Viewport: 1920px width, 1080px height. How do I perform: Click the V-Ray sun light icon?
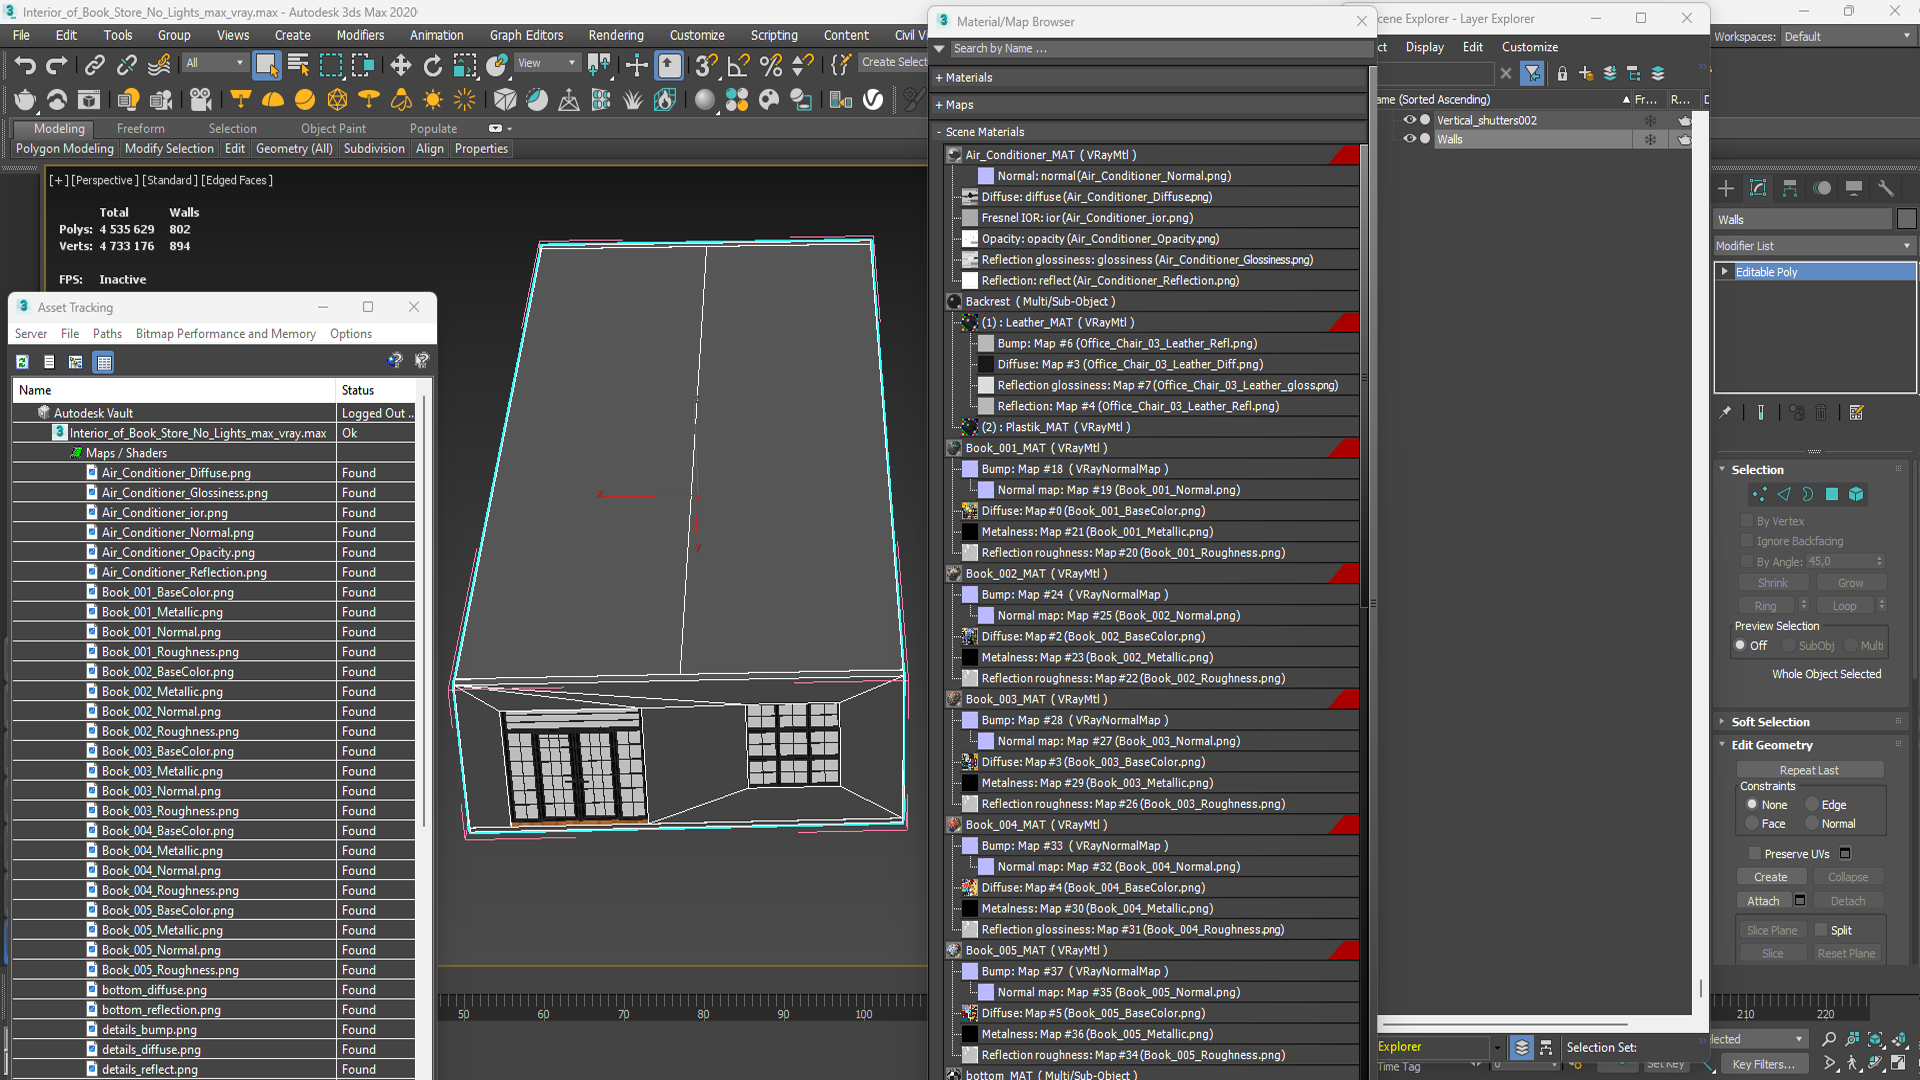(x=433, y=100)
